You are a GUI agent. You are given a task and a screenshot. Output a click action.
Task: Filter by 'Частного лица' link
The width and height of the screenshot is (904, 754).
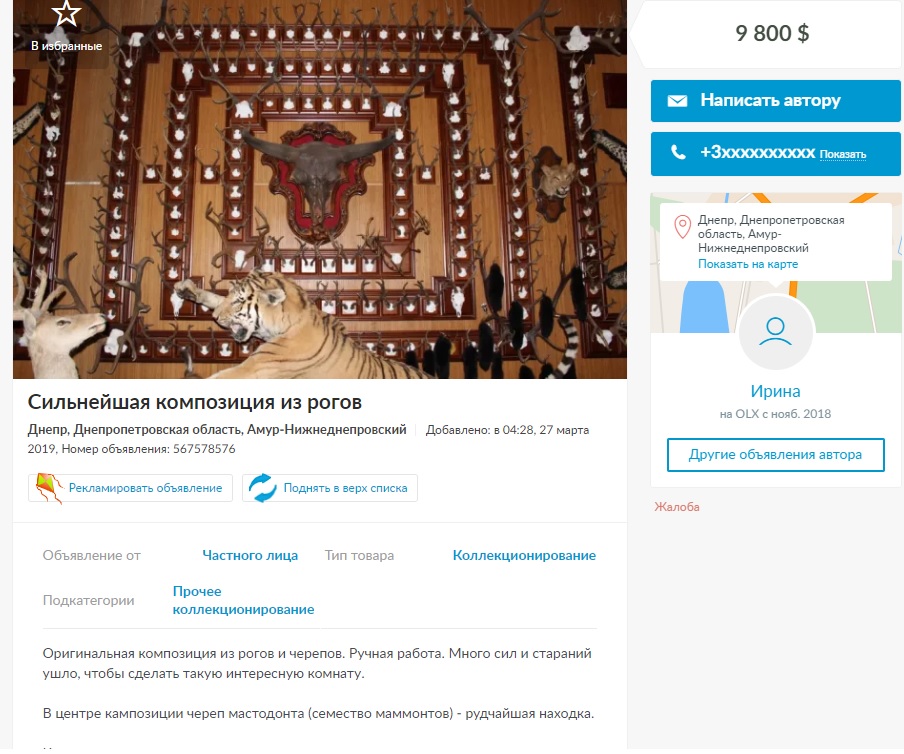[x=250, y=555]
